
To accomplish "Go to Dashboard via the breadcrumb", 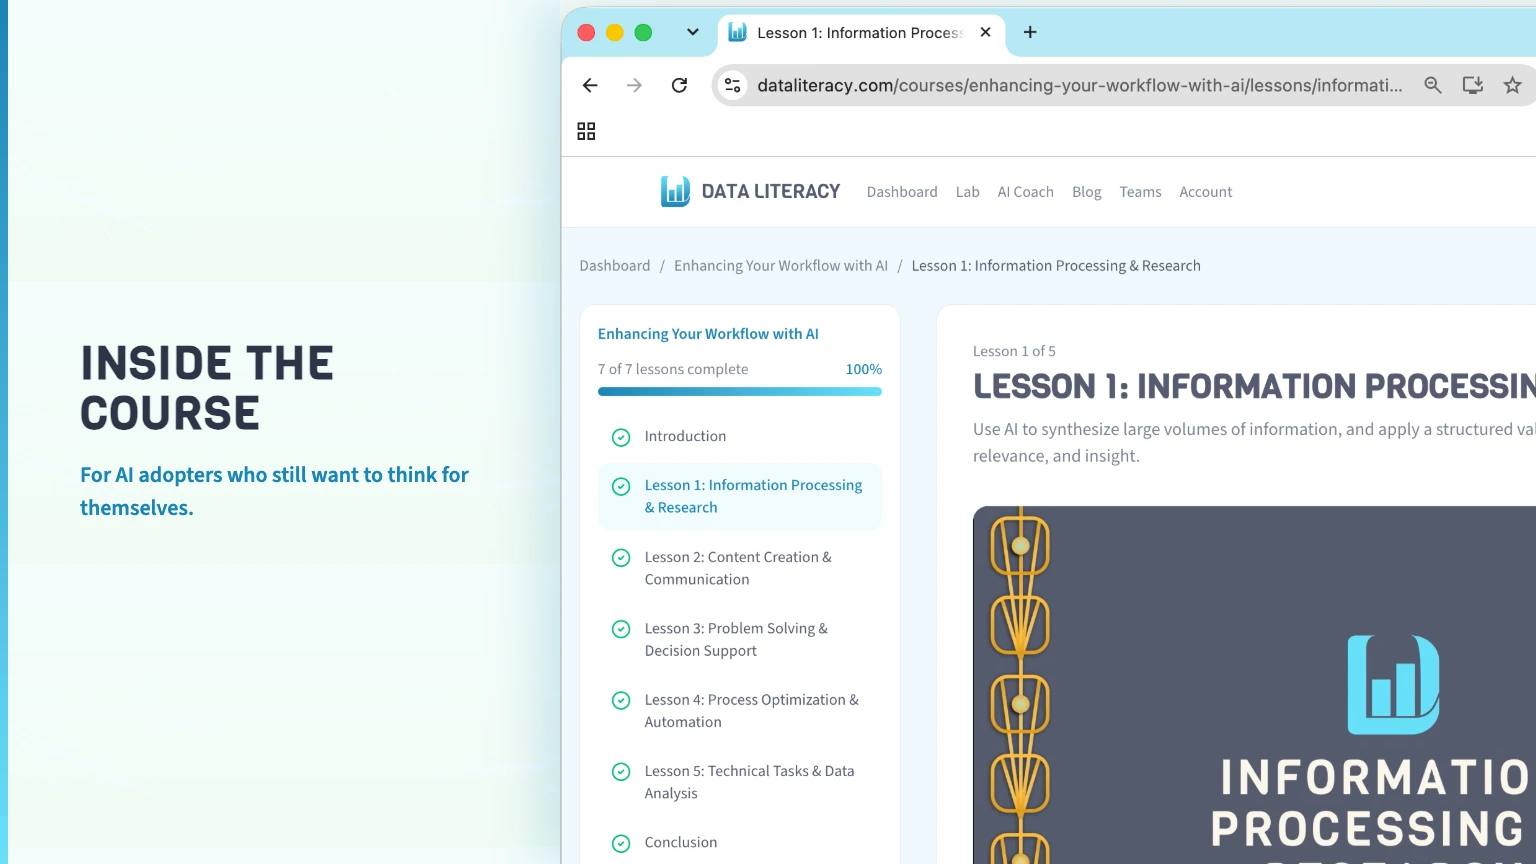I will (614, 266).
